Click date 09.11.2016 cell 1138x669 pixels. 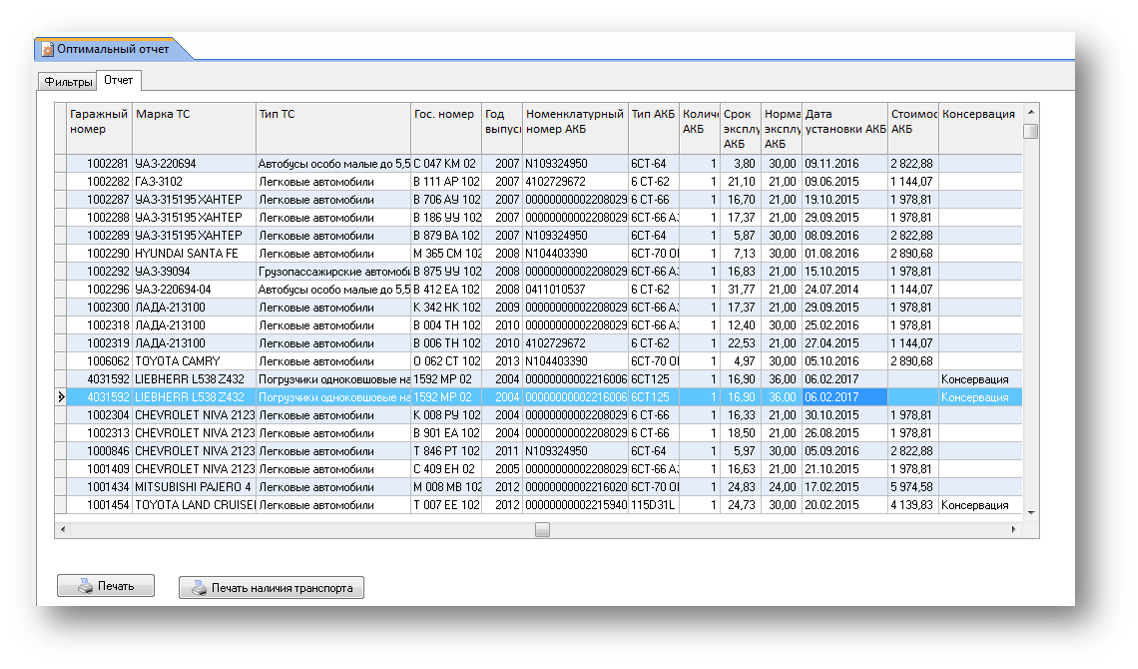pyautogui.click(x=845, y=164)
